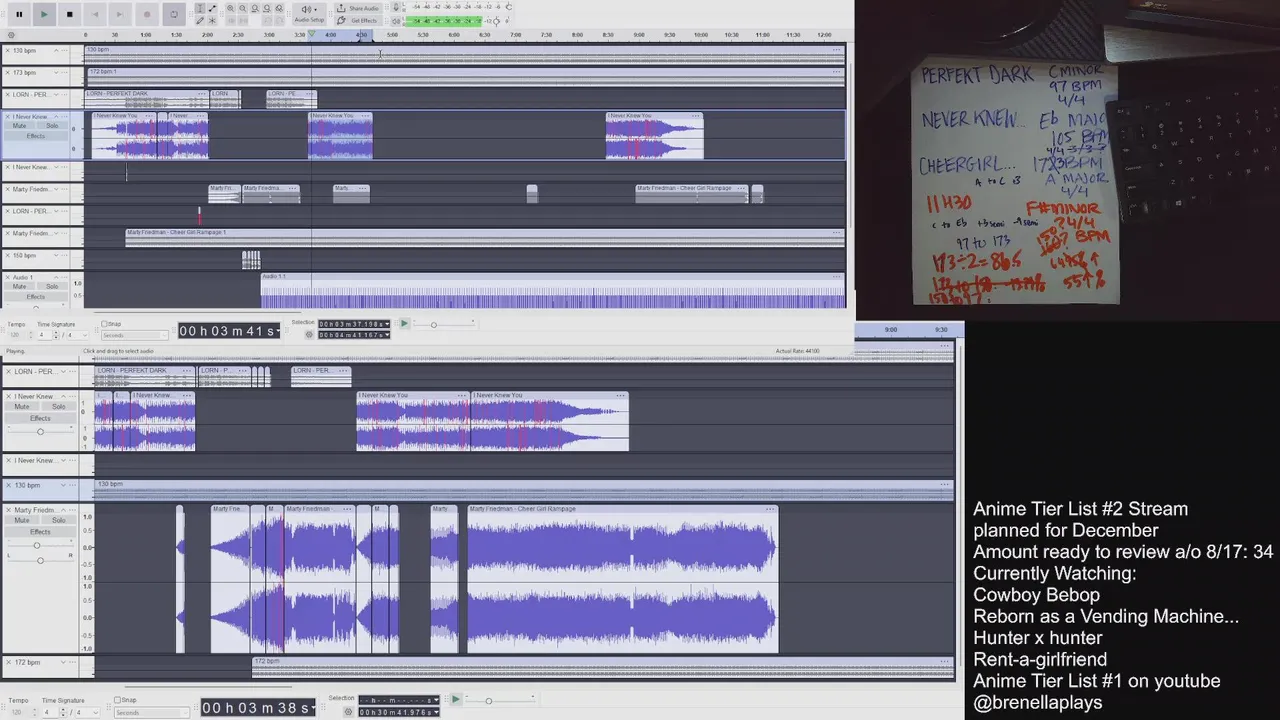
Task: Fit selection to width using zoom icon
Action: click(255, 8)
